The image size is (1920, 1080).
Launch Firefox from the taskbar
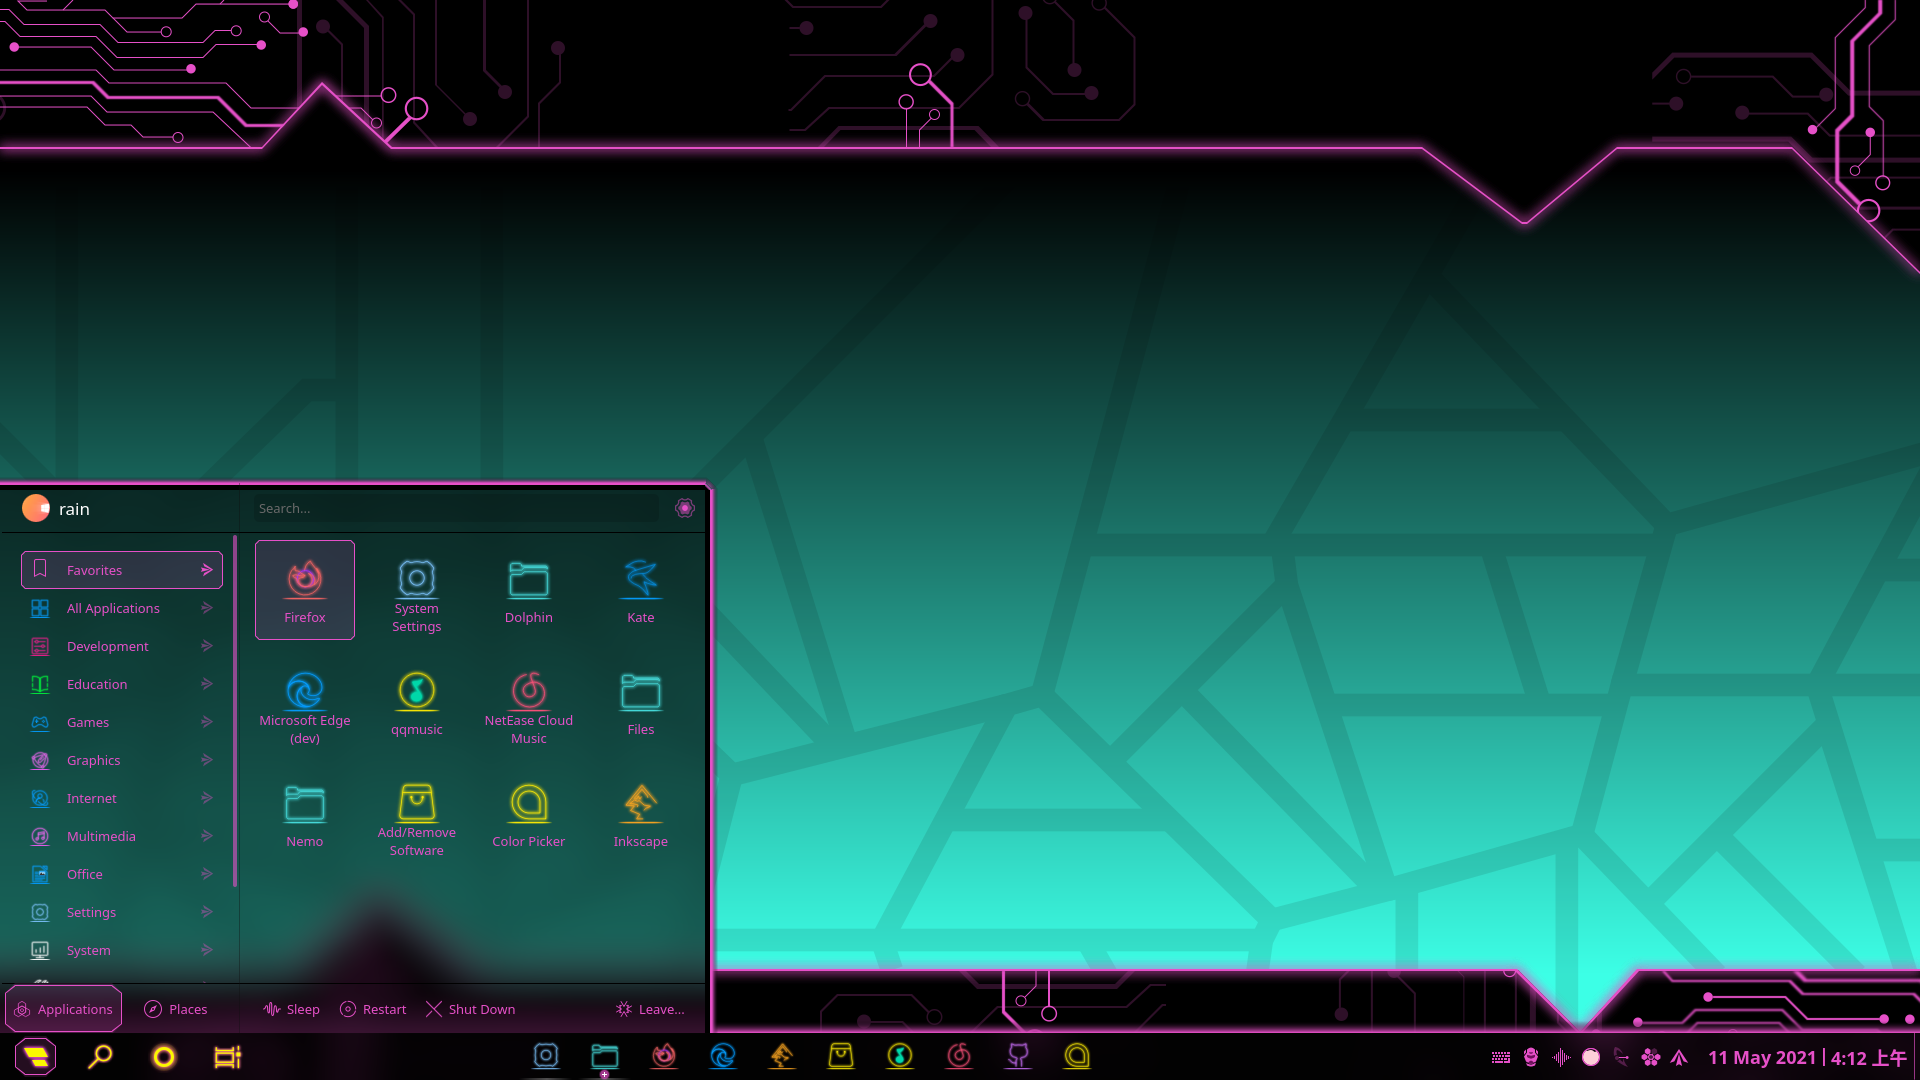pyautogui.click(x=664, y=1056)
